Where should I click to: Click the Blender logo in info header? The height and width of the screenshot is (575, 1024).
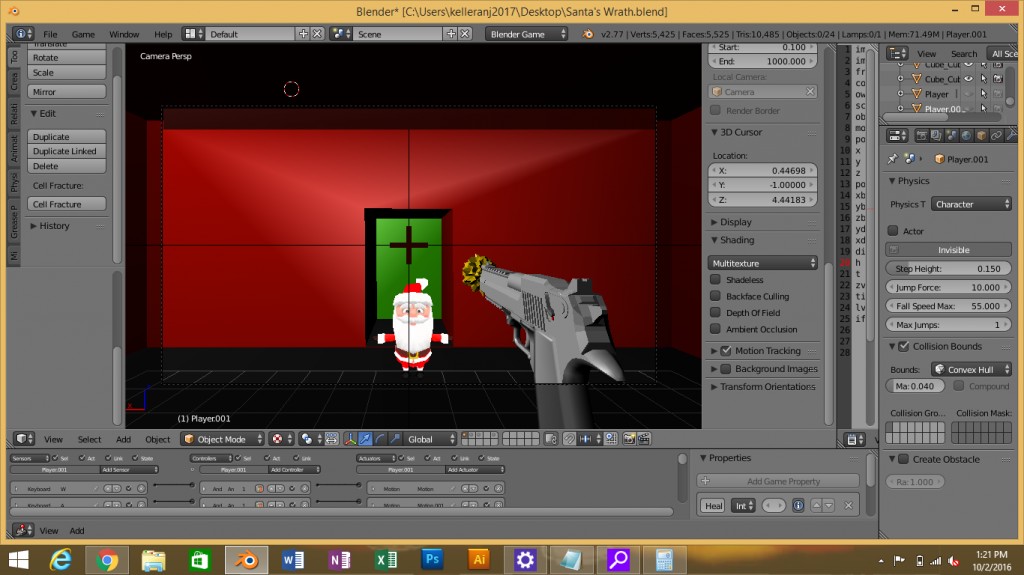[x=587, y=34]
